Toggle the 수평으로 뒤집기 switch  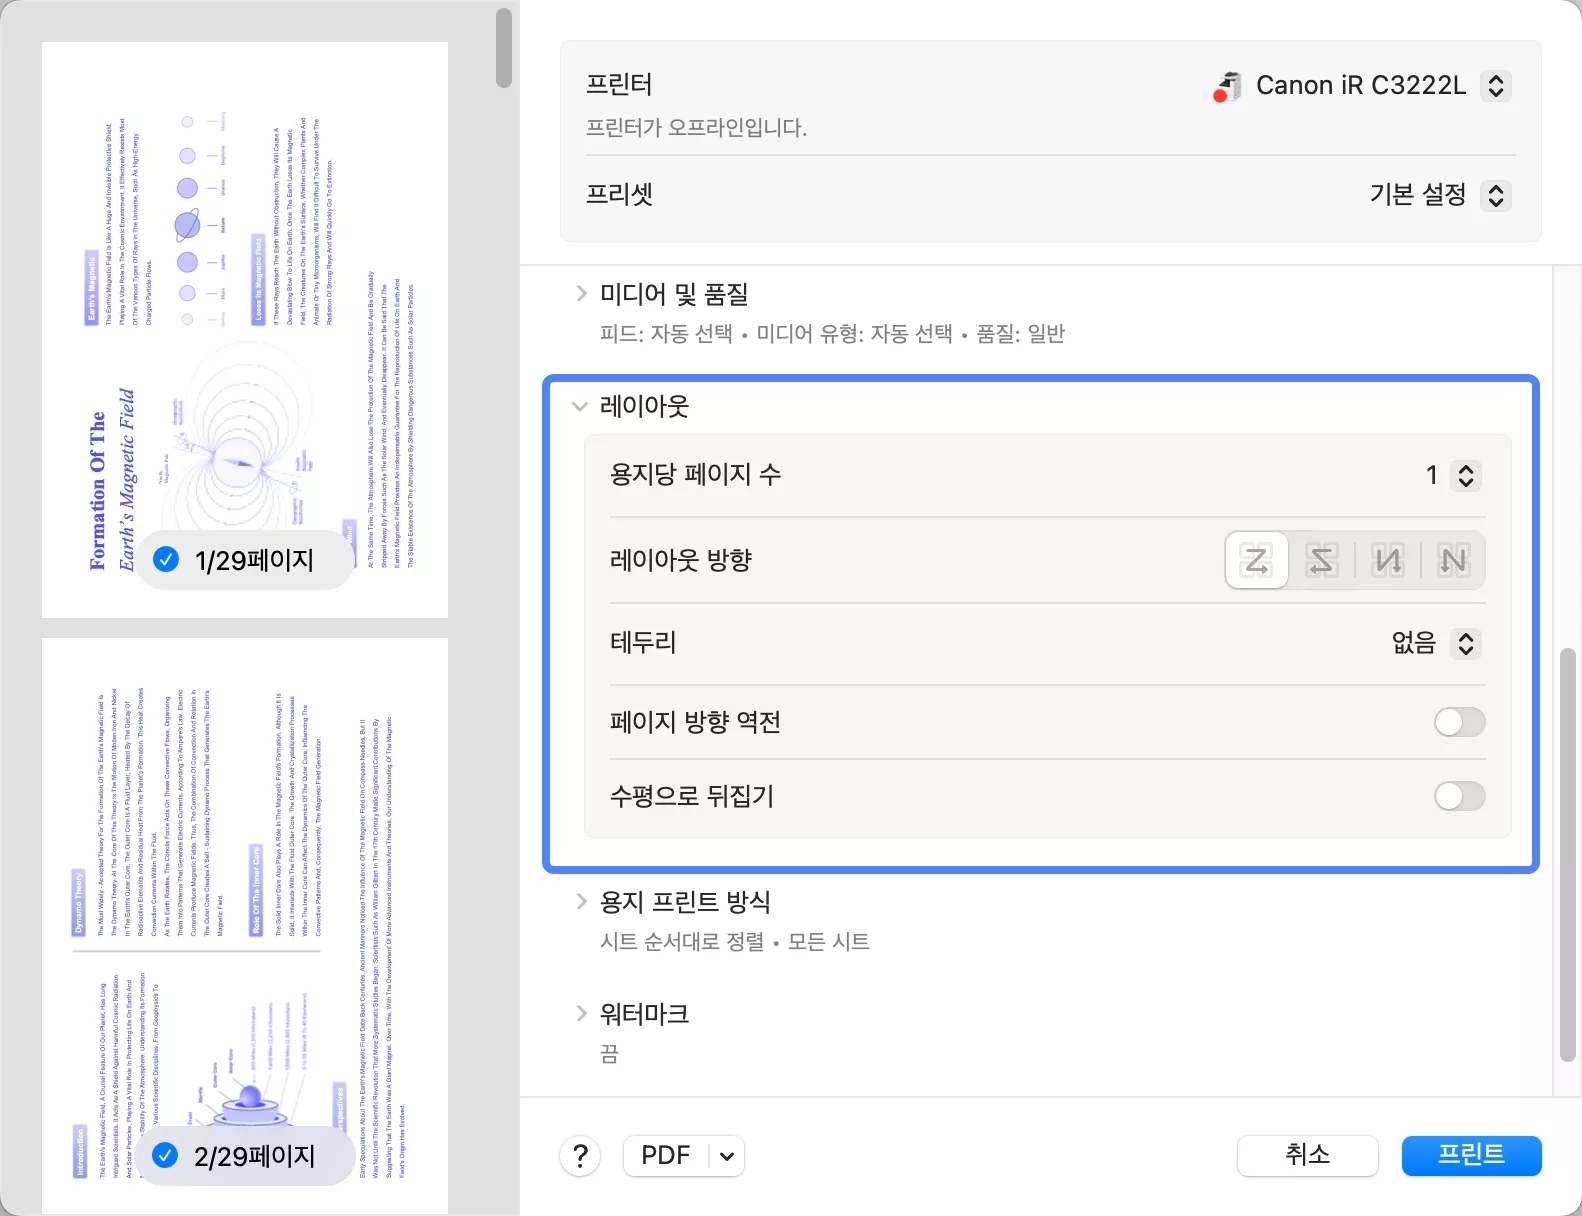point(1459,796)
